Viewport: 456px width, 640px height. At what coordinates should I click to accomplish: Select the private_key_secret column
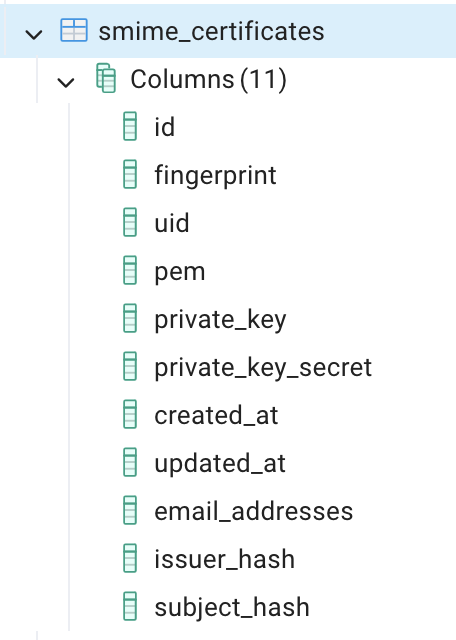pyautogui.click(x=263, y=367)
